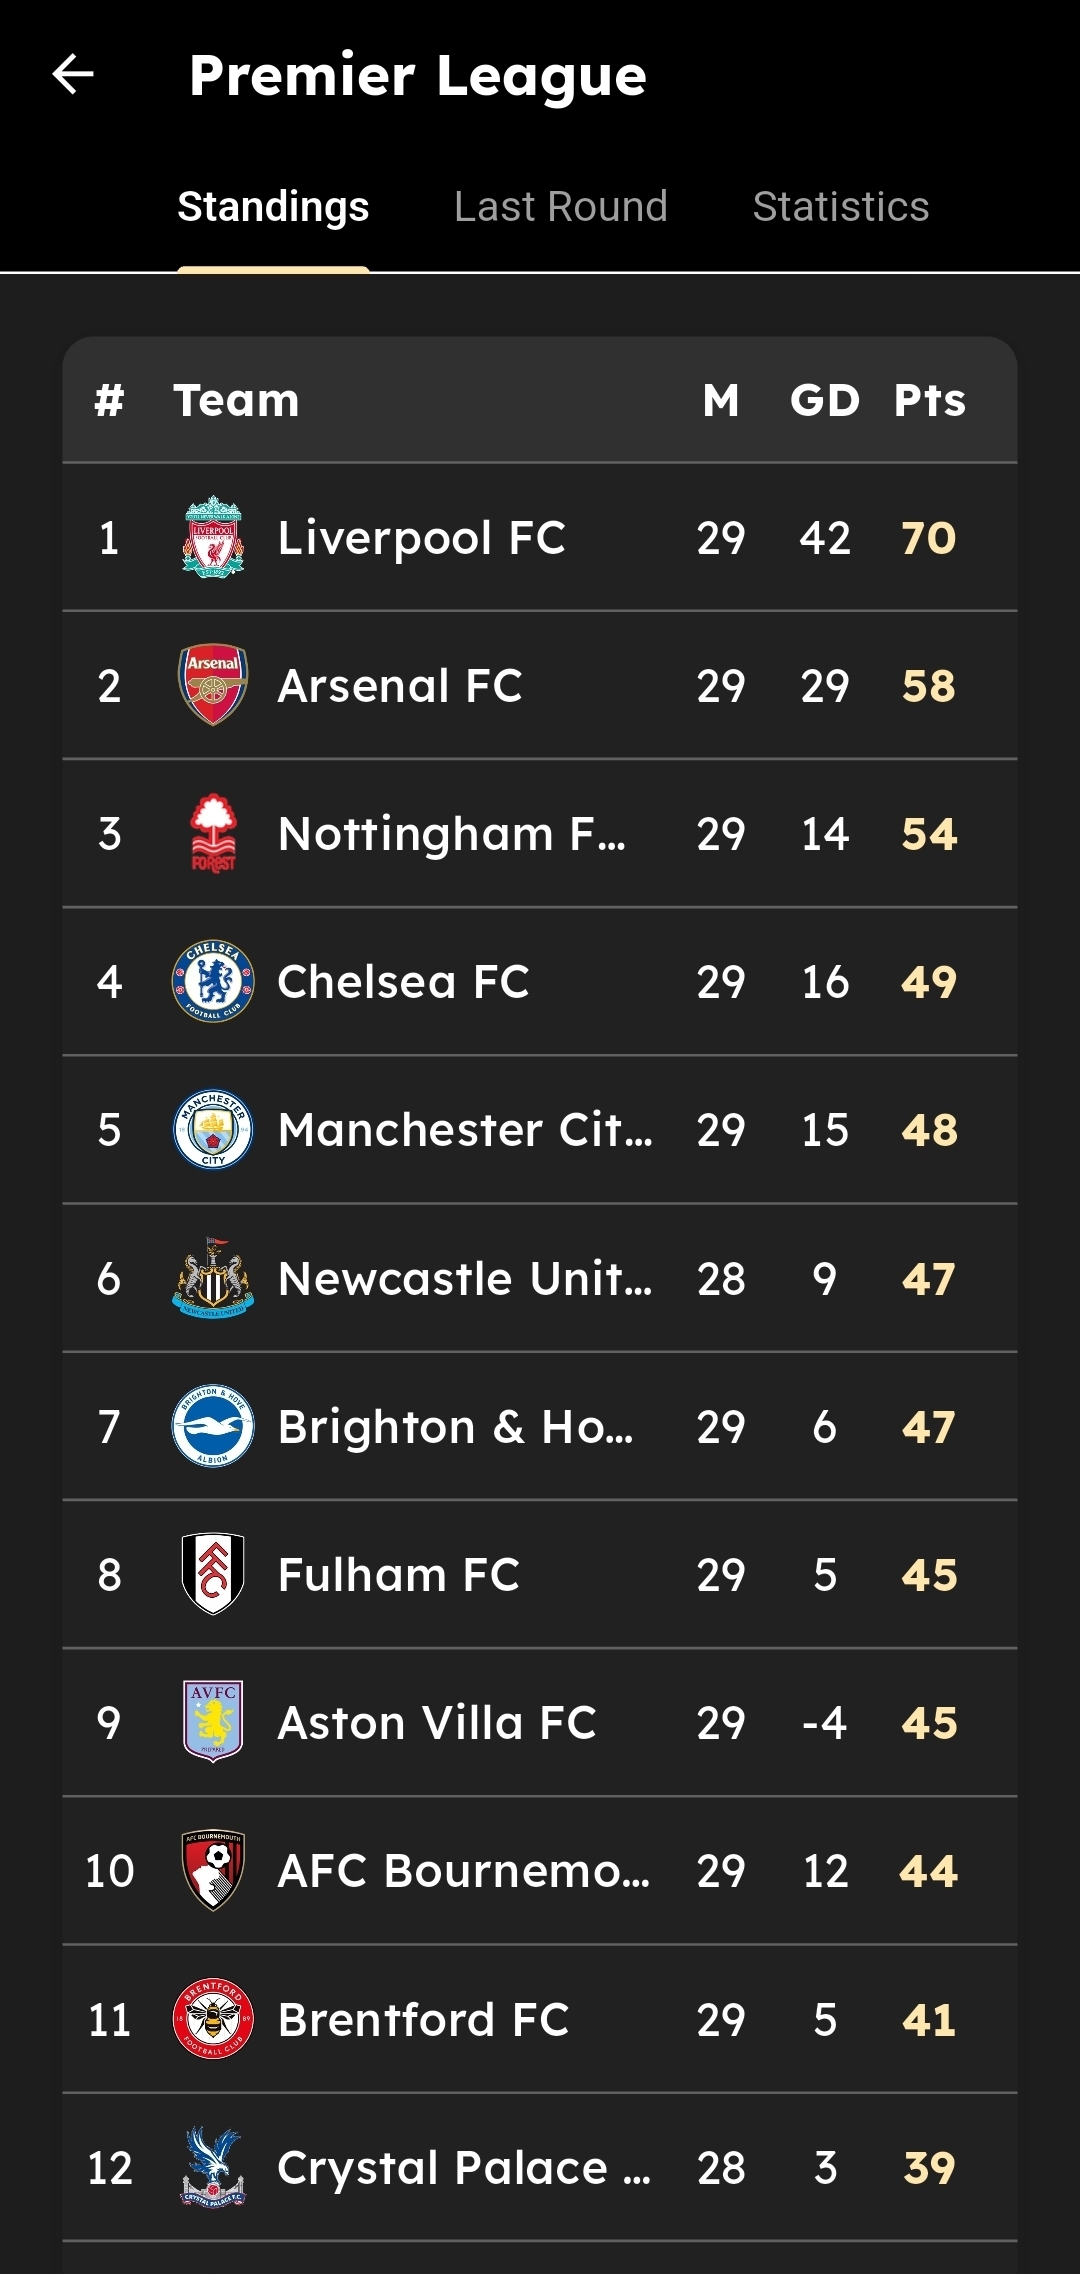Screen dimensions: 1080x2274
Task: Tap the Brighton & Hove Albion logo
Action: 213,1426
